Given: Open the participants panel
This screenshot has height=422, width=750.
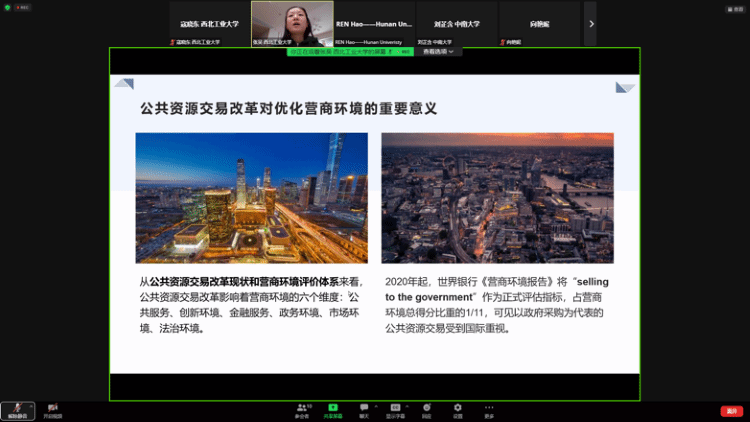Looking at the screenshot, I should click(x=302, y=409).
